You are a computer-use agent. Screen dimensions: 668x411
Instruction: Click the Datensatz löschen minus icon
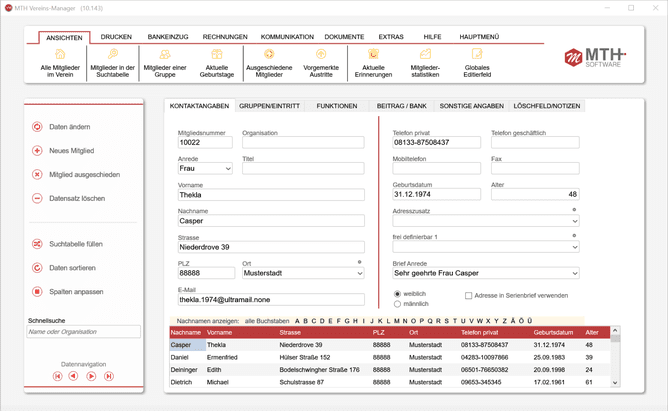pos(37,198)
